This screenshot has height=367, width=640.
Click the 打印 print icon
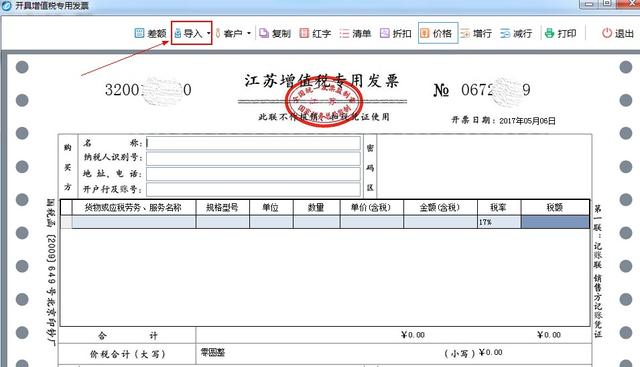[549, 33]
